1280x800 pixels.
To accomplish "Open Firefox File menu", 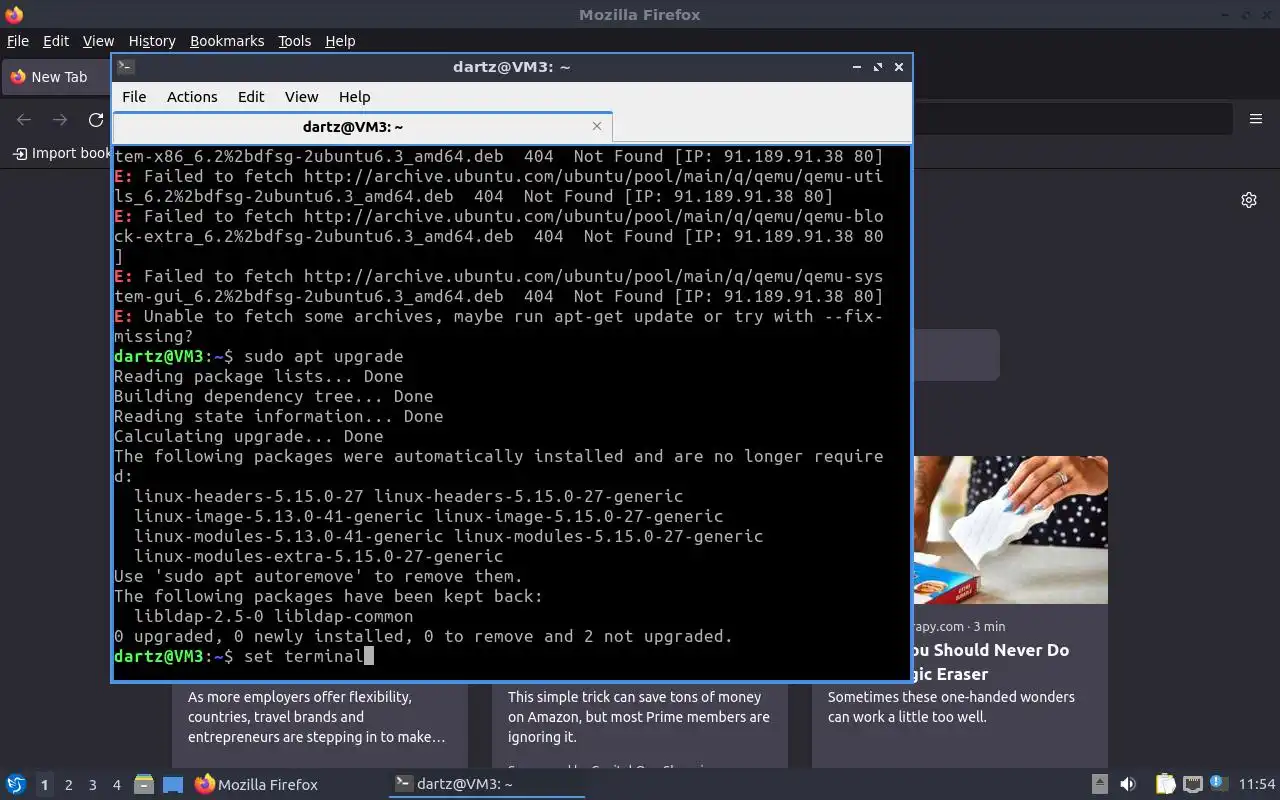I will pyautogui.click(x=18, y=41).
